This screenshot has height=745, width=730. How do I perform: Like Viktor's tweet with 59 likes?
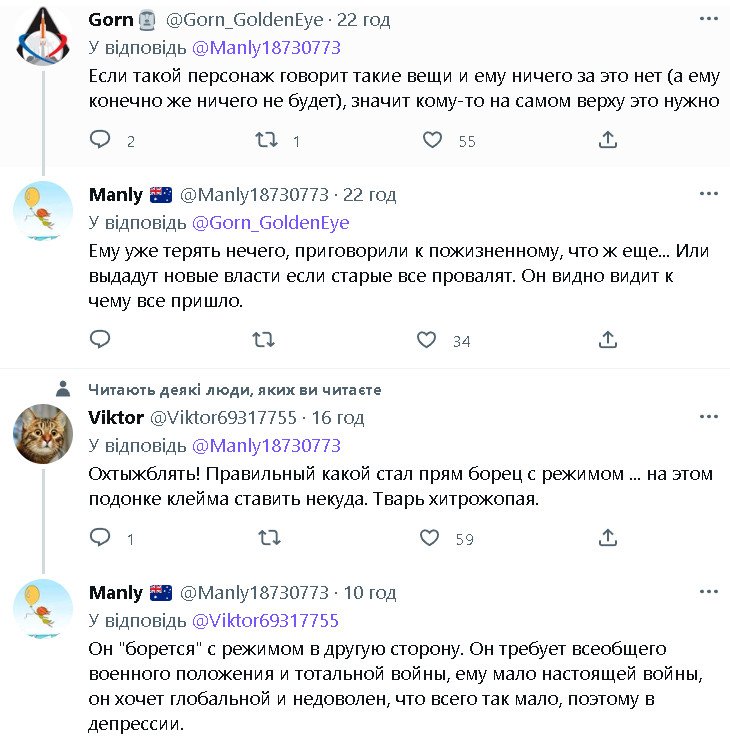pyautogui.click(x=429, y=538)
